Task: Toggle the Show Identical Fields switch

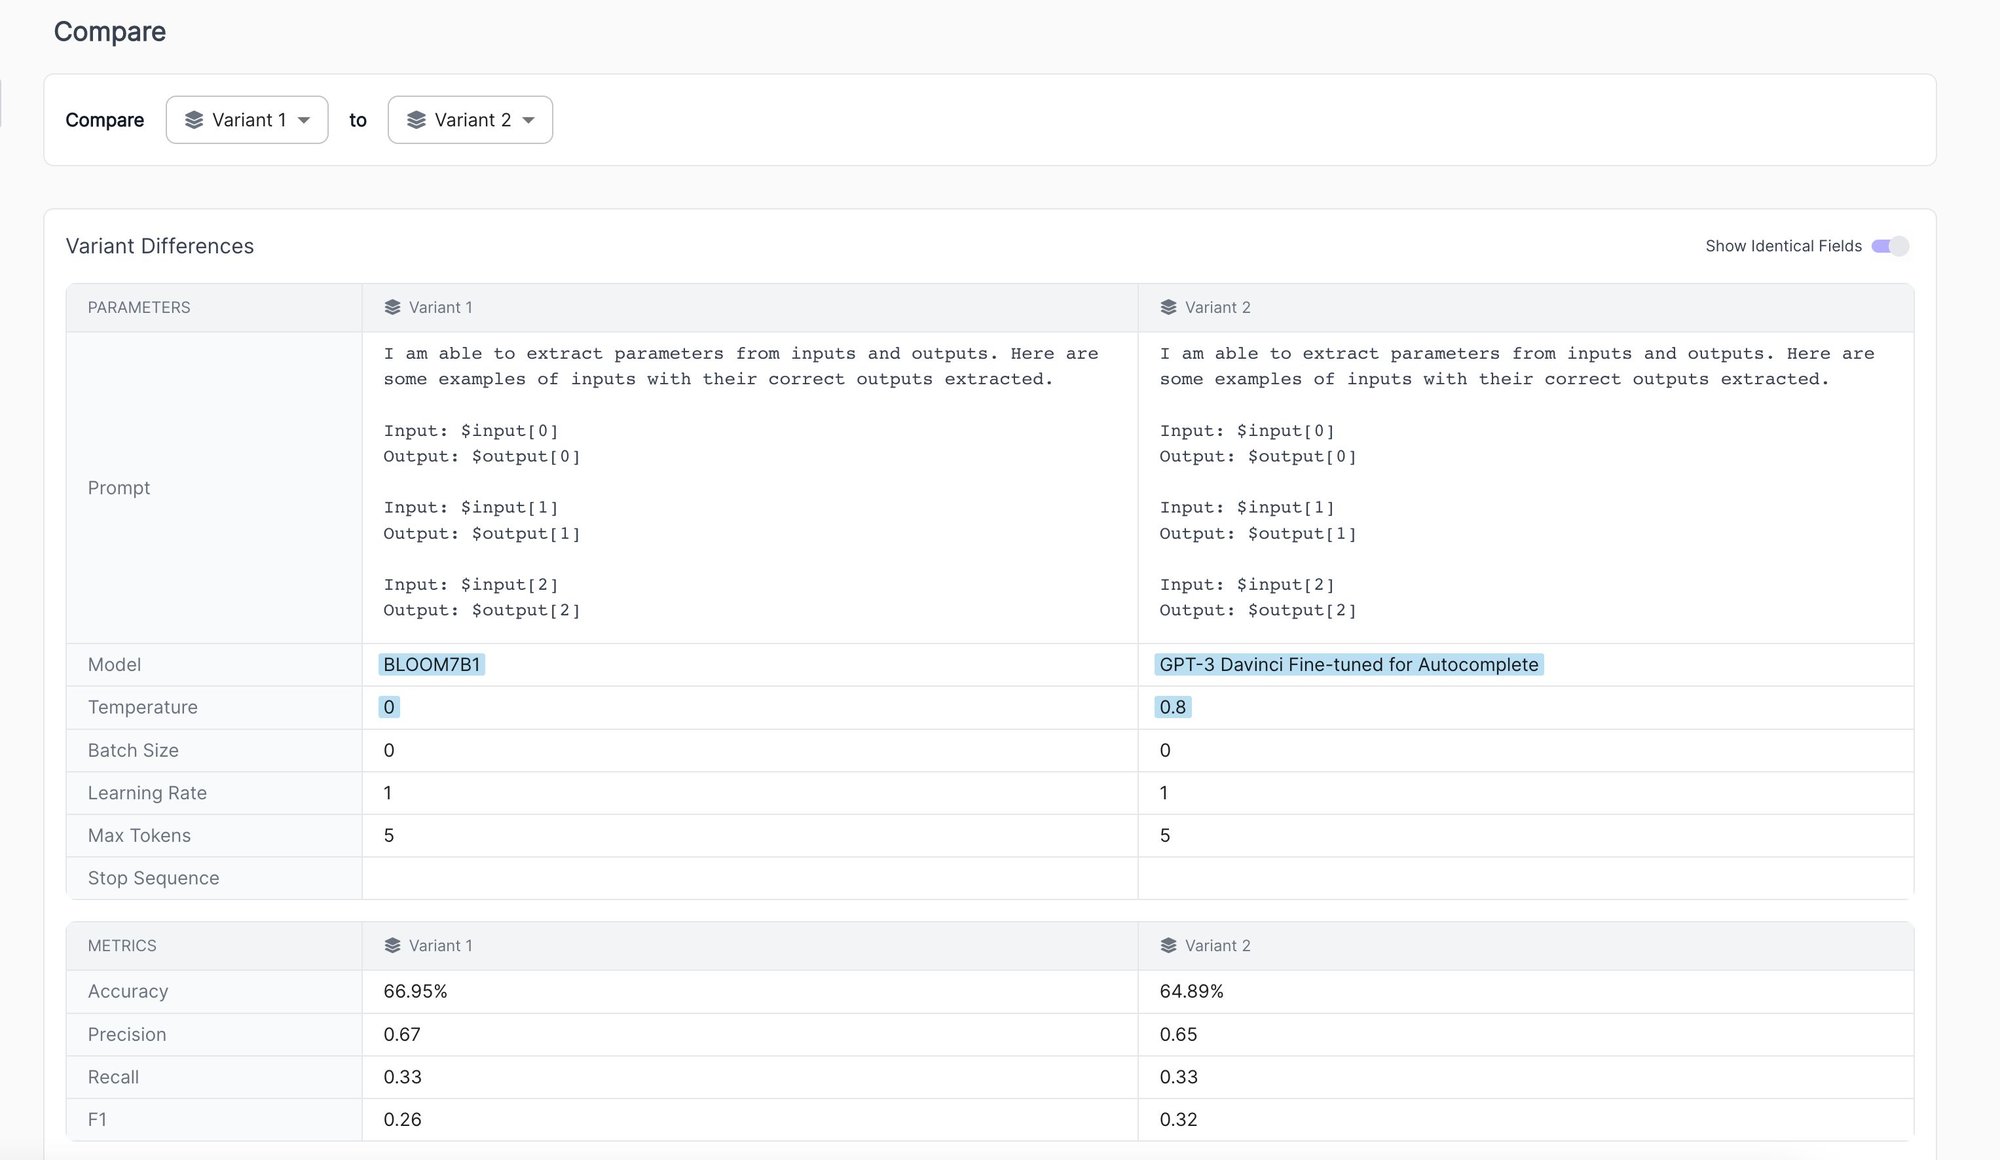Action: 1889,246
